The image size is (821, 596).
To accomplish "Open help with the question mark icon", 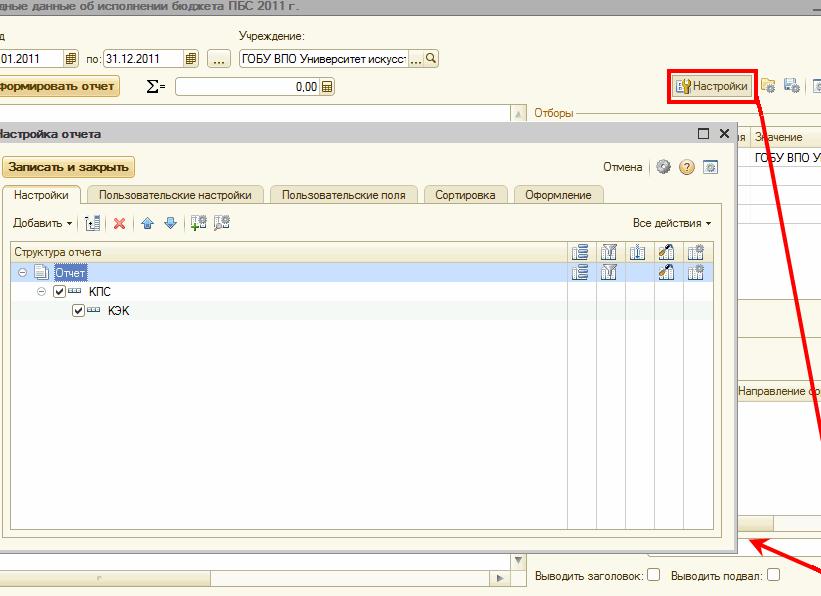I will pyautogui.click(x=686, y=167).
